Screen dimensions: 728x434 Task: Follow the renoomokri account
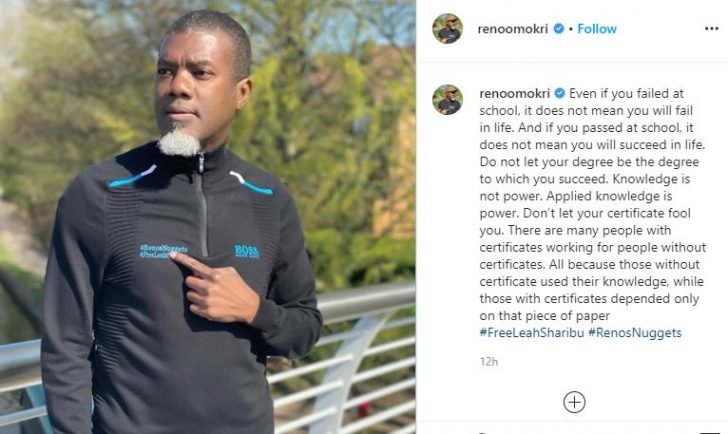pyautogui.click(x=597, y=29)
